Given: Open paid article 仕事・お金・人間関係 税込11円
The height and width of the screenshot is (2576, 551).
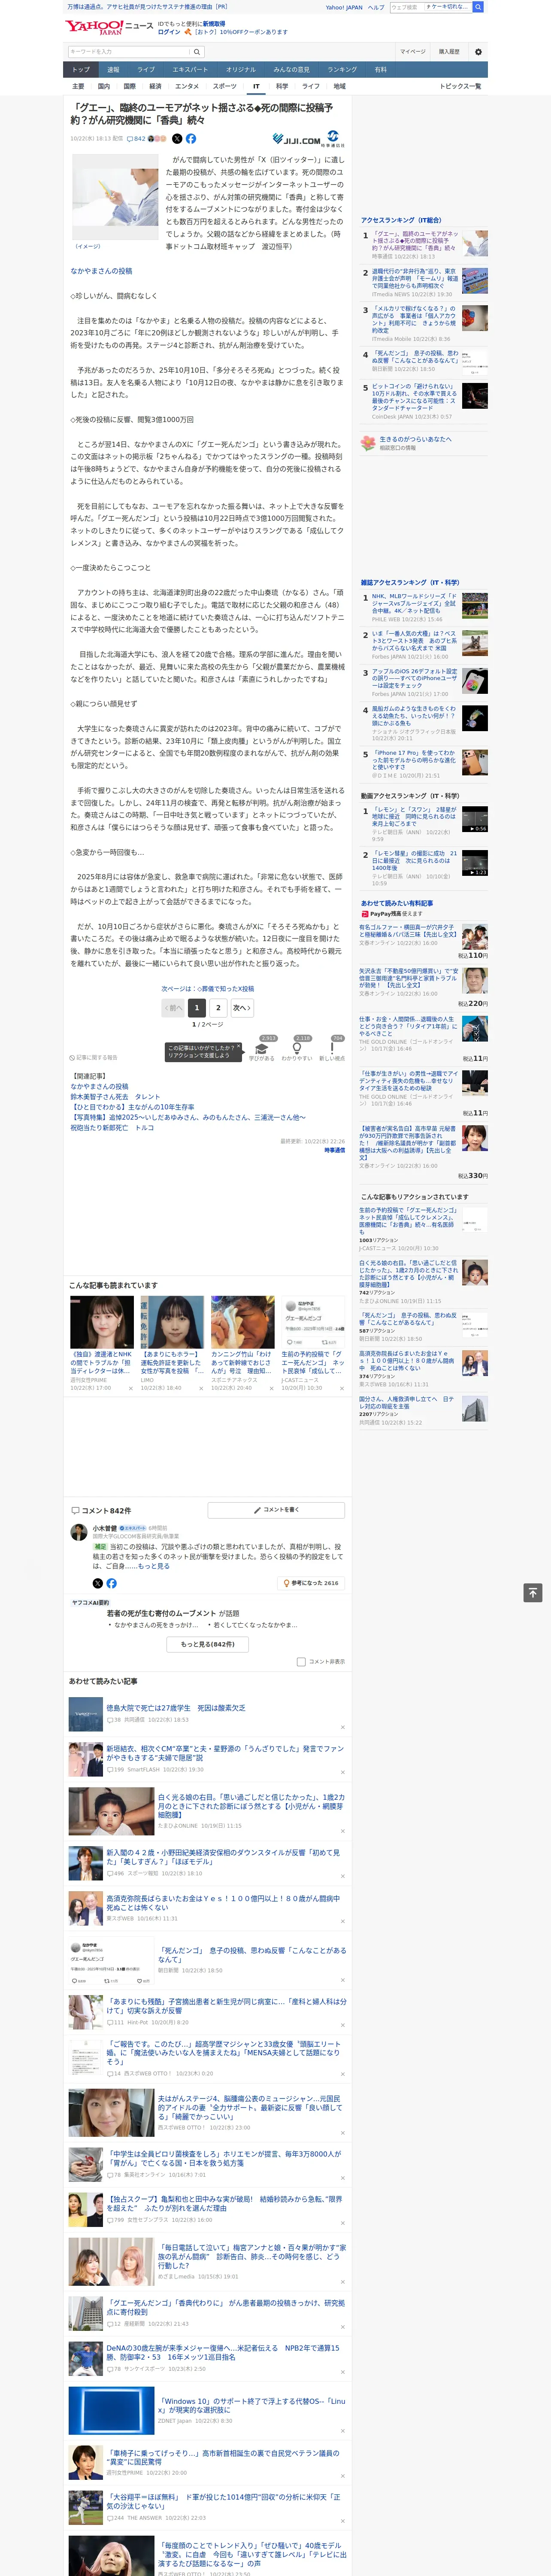Looking at the screenshot, I should [x=408, y=1026].
